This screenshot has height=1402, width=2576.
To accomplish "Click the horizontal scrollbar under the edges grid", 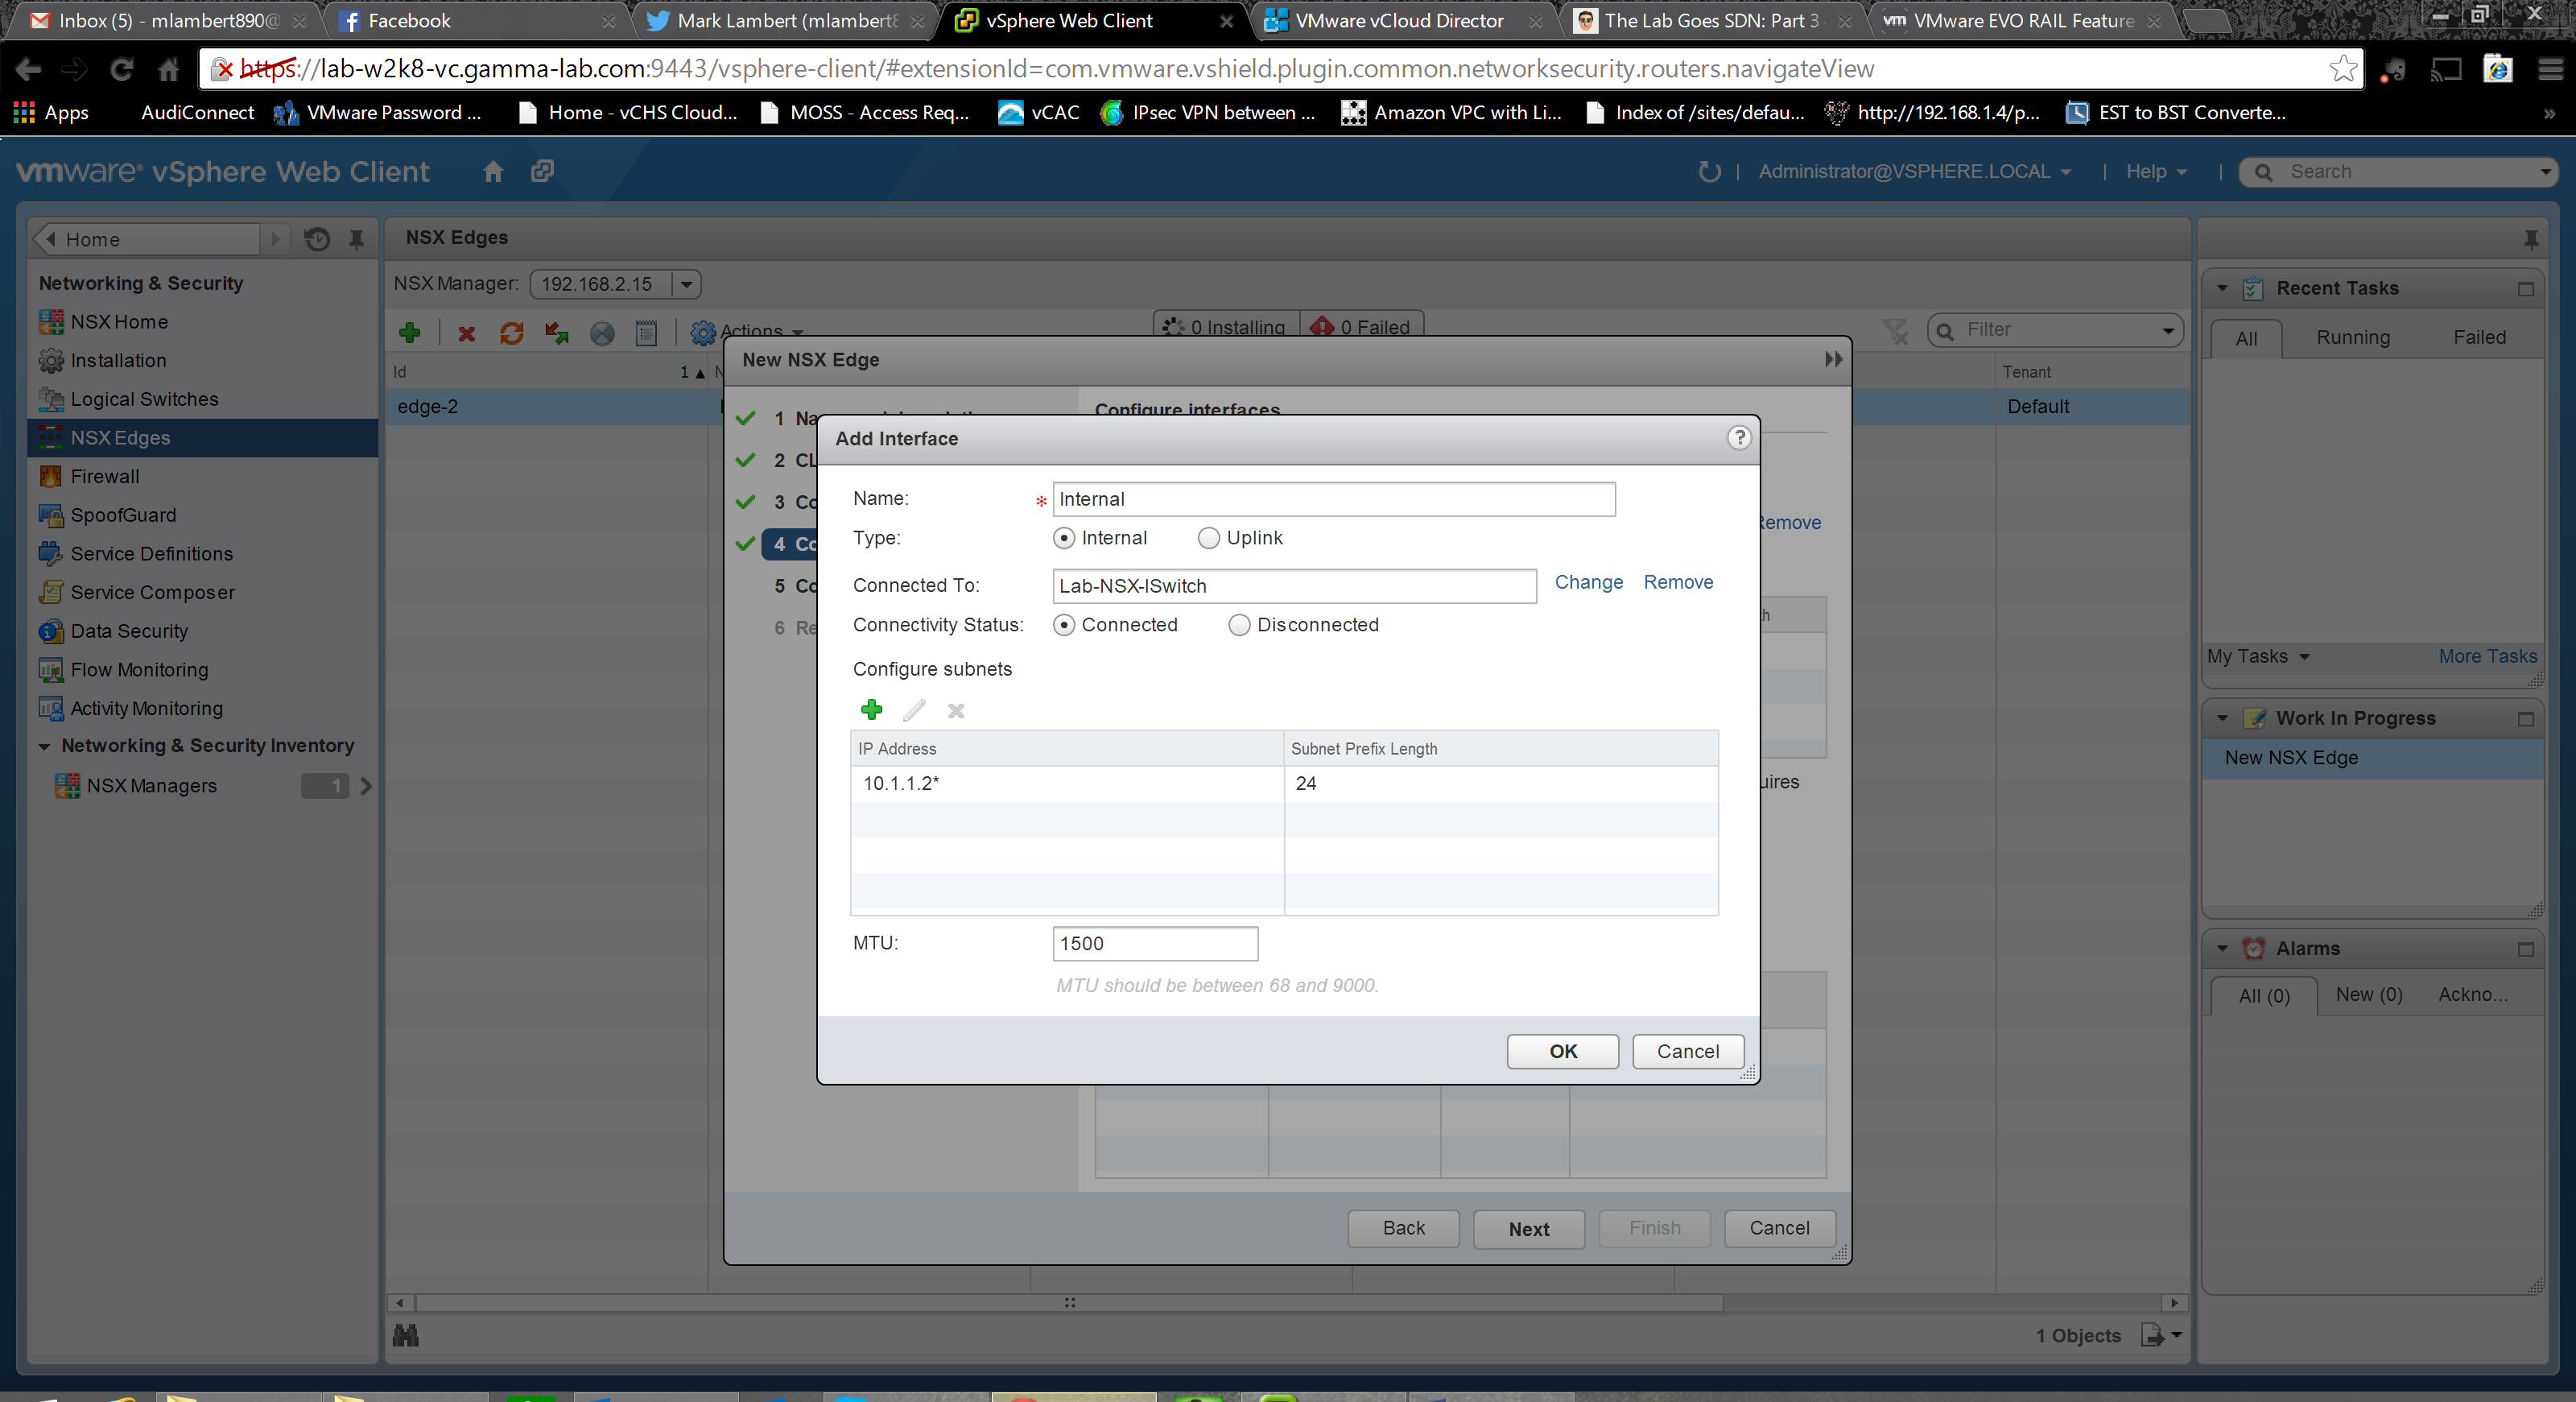I will (1068, 1302).
